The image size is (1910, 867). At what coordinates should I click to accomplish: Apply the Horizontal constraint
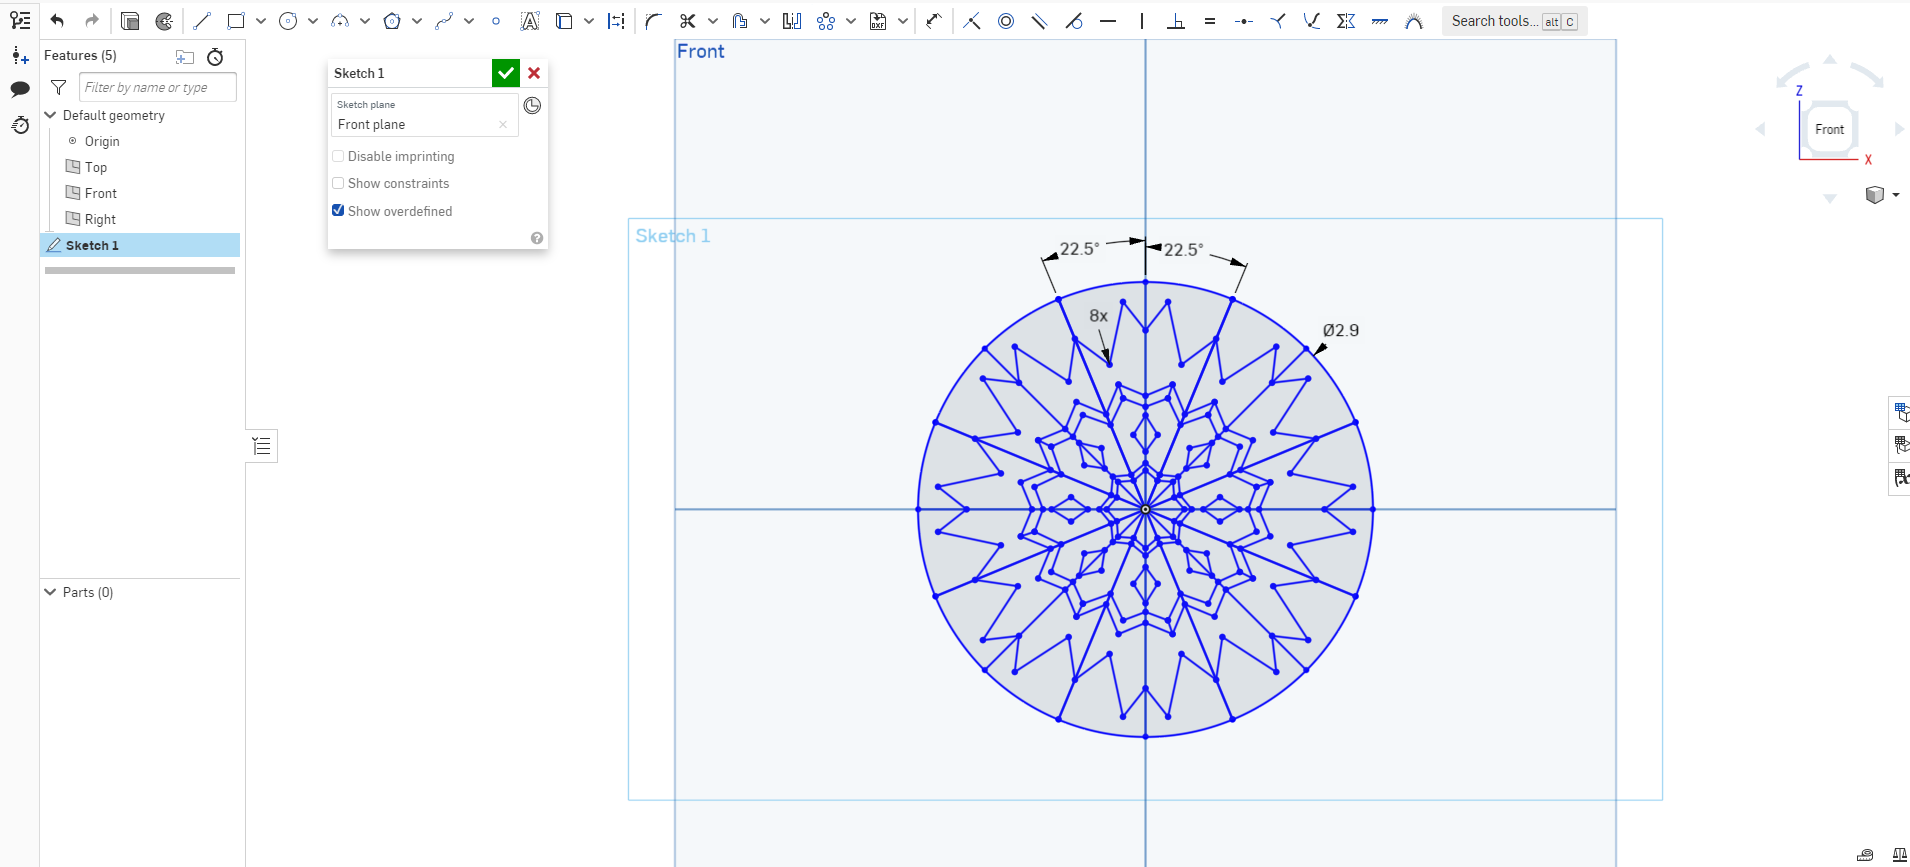point(1108,21)
